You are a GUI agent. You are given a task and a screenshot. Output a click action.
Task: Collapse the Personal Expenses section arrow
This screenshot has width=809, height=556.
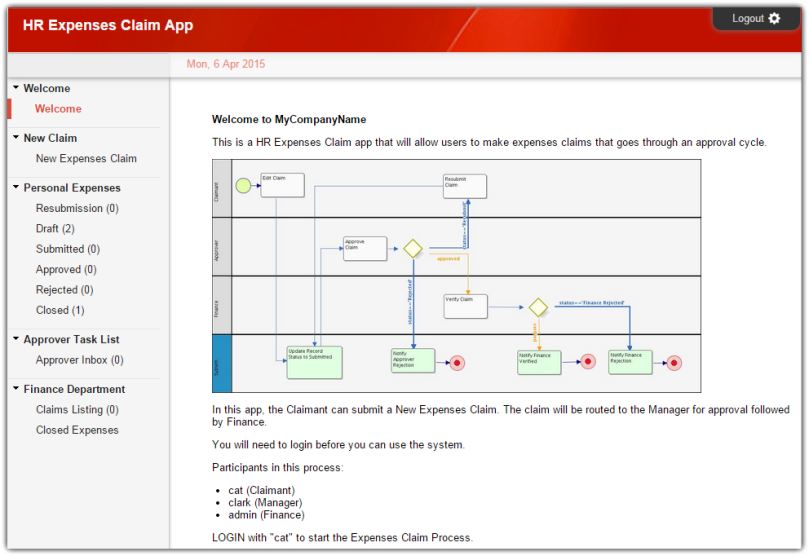click(x=16, y=187)
